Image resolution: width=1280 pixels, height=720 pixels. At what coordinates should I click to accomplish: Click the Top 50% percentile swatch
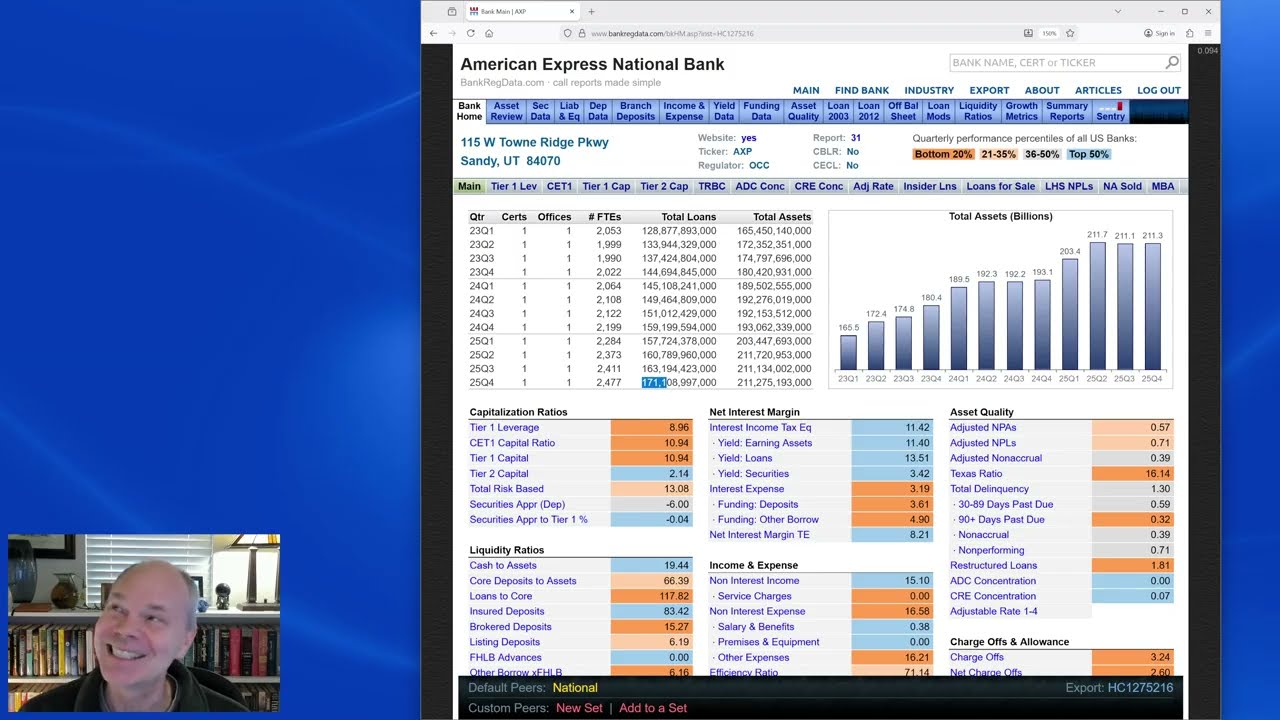point(1088,154)
